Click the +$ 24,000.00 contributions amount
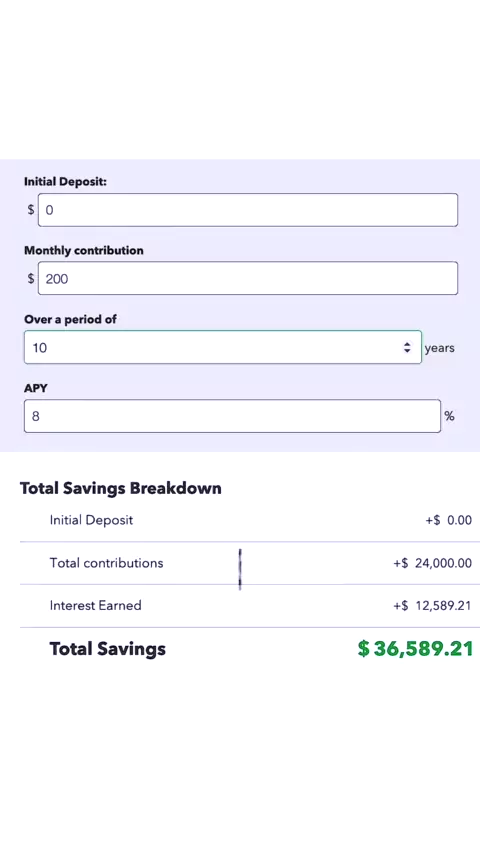The height and width of the screenshot is (854, 480). point(433,563)
